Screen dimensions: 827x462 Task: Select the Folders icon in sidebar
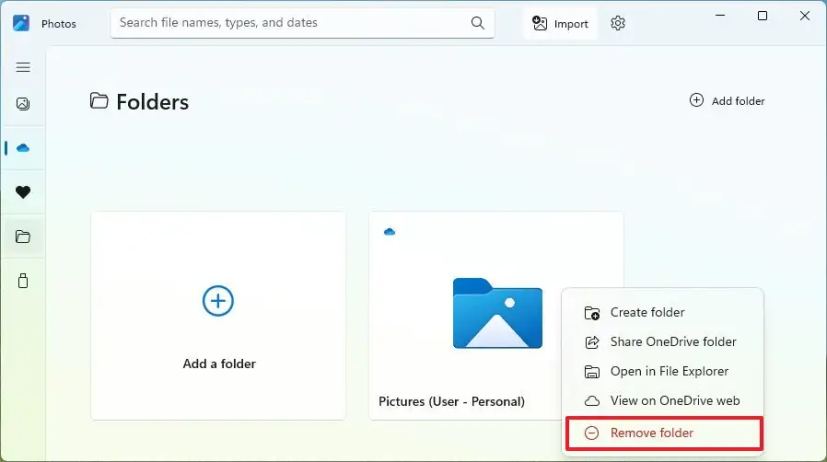click(x=23, y=236)
